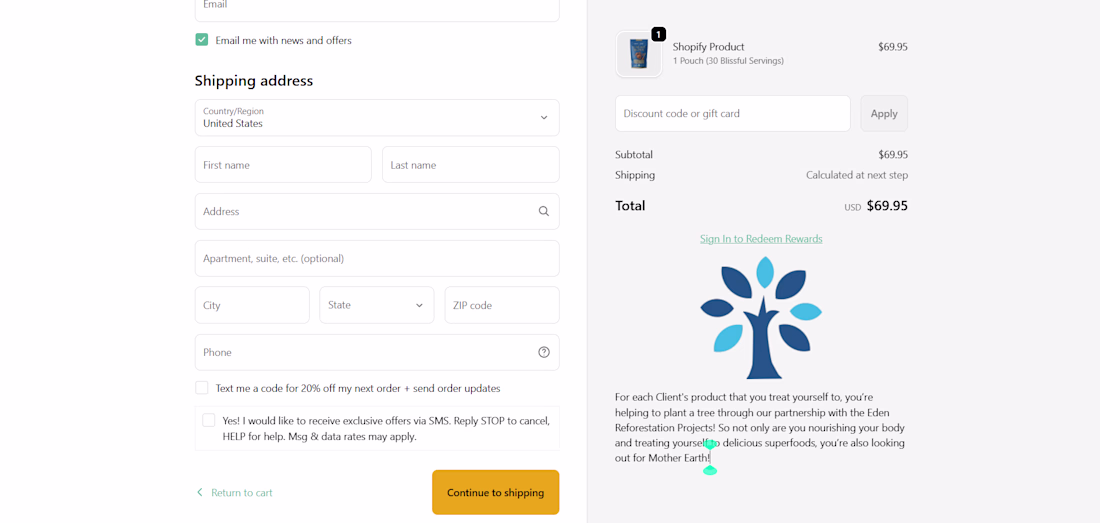
Task: Expand the State dropdown
Action: pyautogui.click(x=377, y=305)
